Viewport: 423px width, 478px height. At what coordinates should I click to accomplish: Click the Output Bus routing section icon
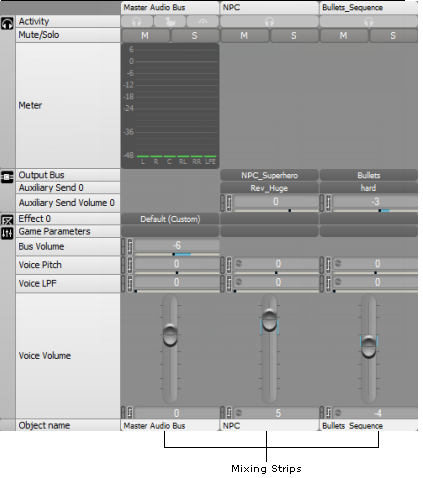(x=7, y=177)
